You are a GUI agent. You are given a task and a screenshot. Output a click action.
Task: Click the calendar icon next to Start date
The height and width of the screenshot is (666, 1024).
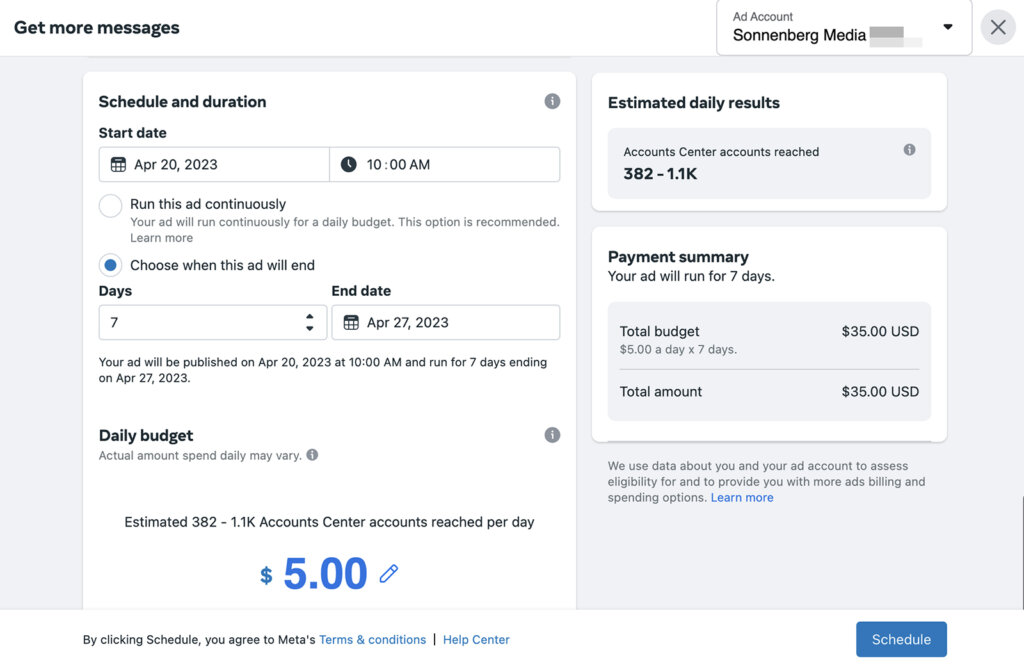point(117,164)
